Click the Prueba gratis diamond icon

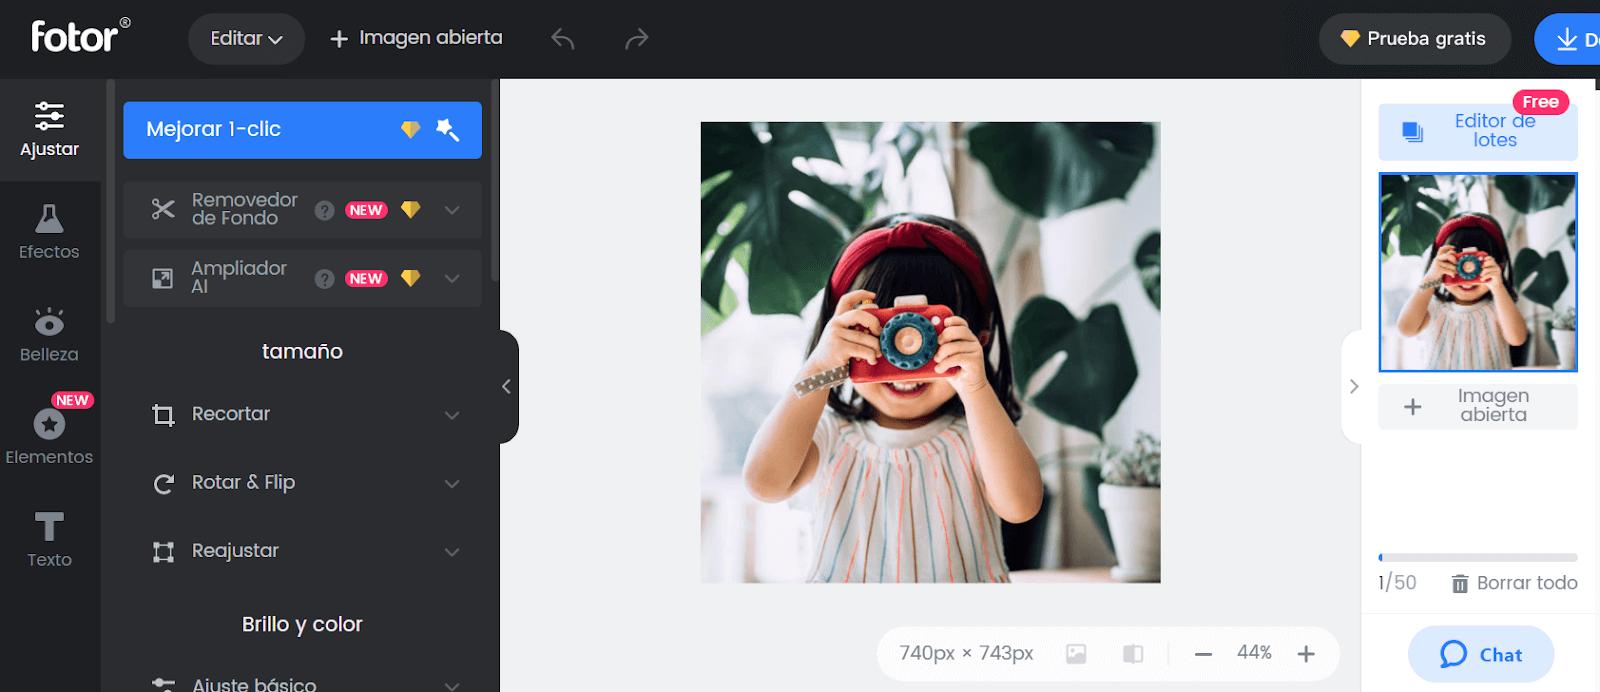pyautogui.click(x=1350, y=39)
